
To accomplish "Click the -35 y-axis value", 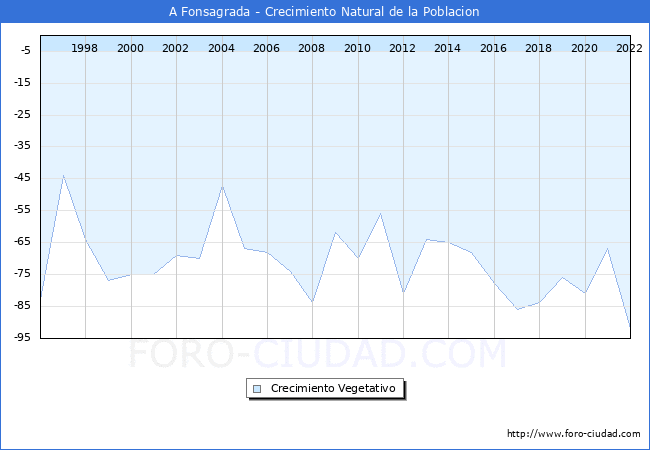I will point(22,146).
